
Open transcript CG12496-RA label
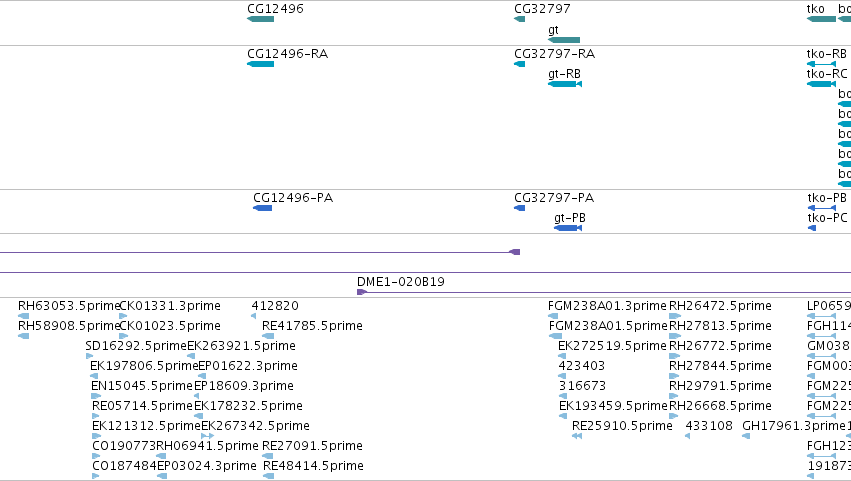287,54
